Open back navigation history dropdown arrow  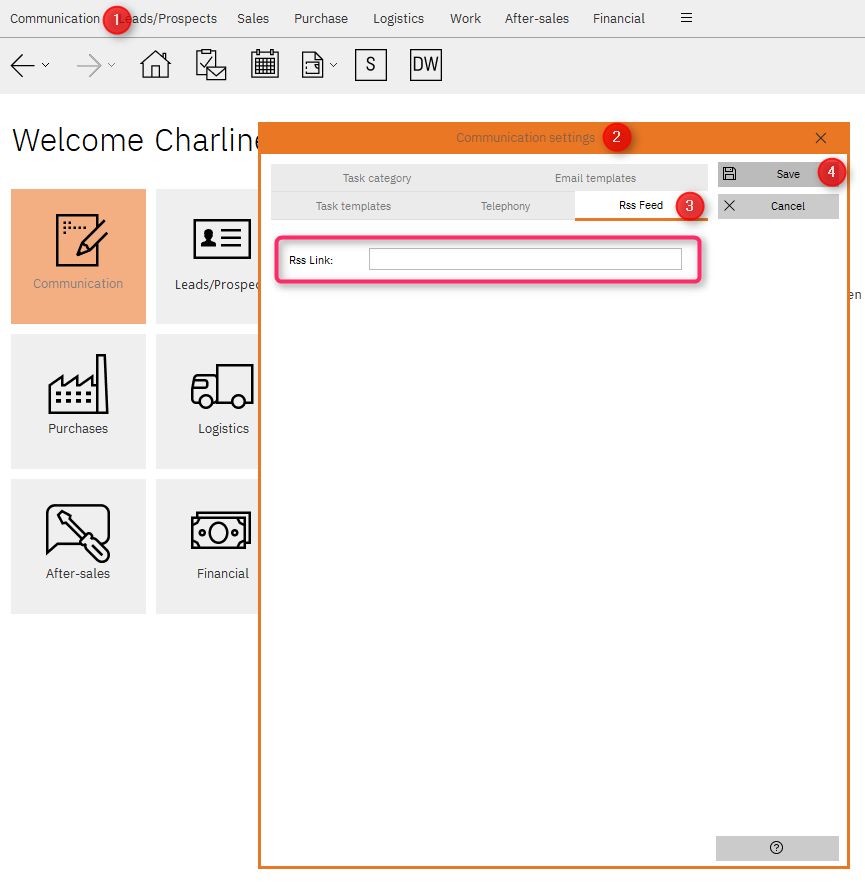45,65
